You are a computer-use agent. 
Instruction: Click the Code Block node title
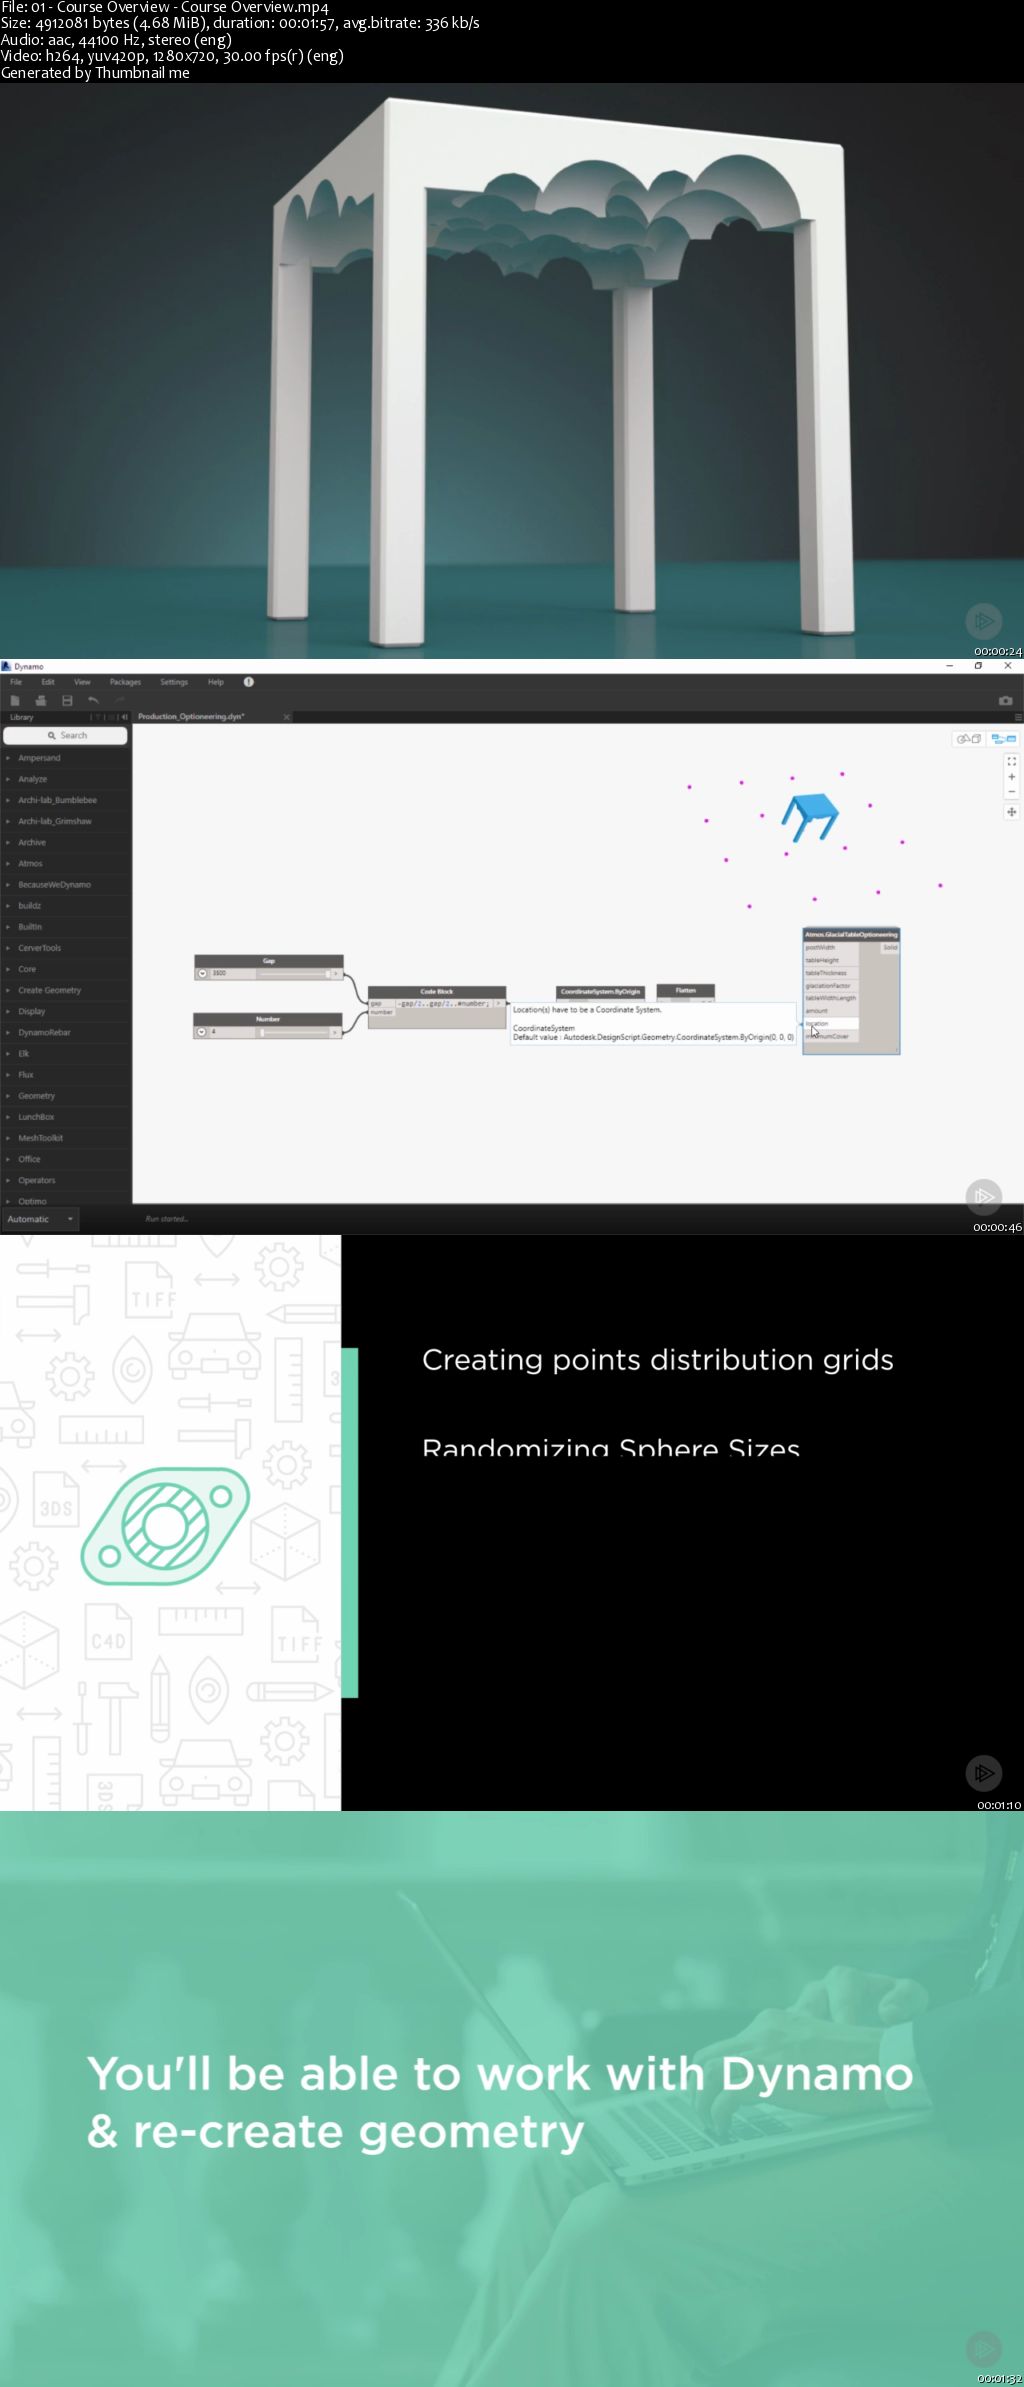point(437,992)
